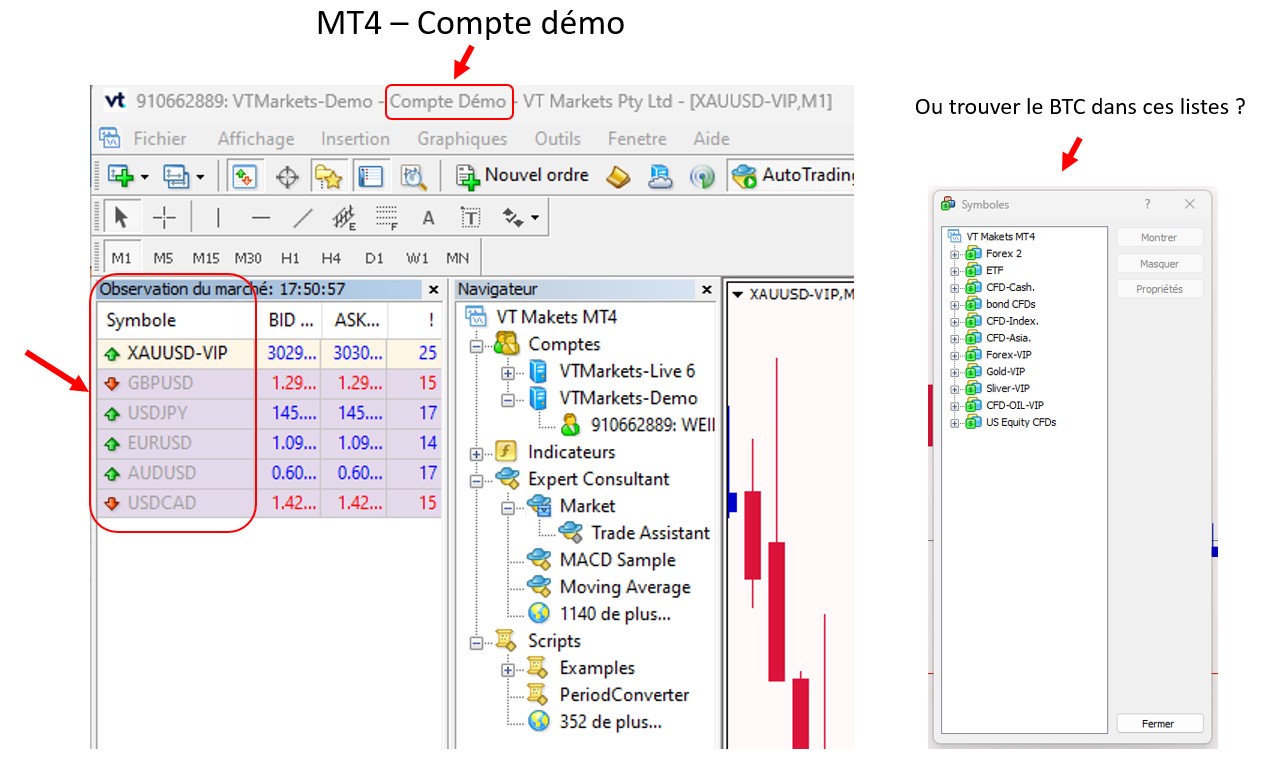
Task: Collapse the Market node under Expert Consultant
Action: [x=508, y=507]
